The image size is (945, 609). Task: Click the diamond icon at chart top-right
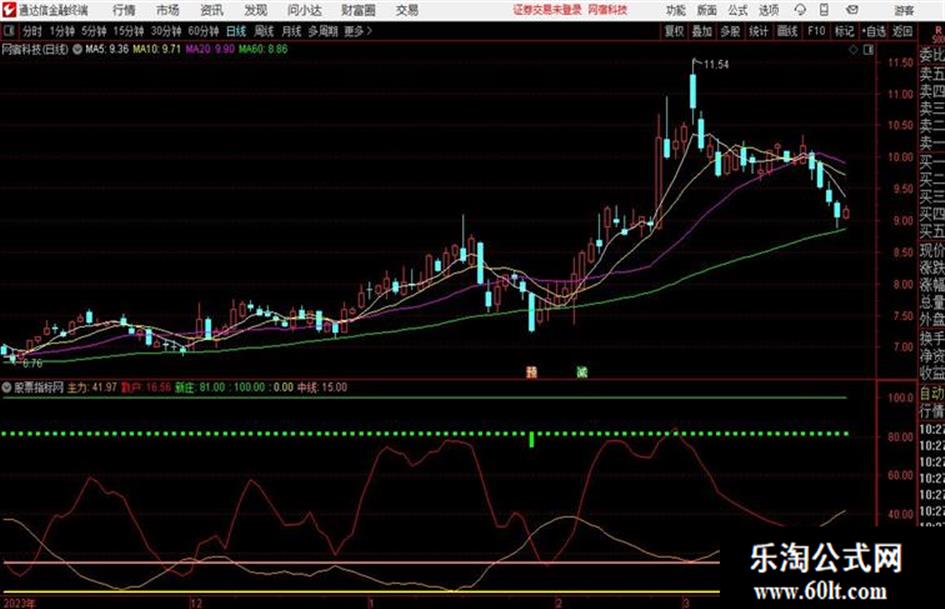coord(853,50)
